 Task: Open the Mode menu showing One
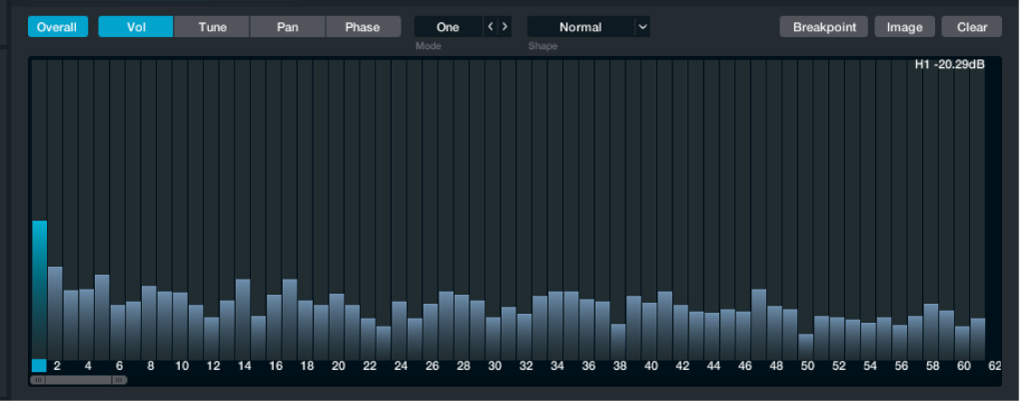tap(448, 27)
